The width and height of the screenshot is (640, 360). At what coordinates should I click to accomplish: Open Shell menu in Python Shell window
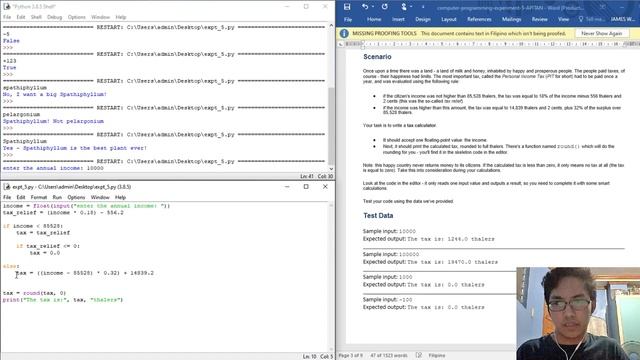coord(36,17)
